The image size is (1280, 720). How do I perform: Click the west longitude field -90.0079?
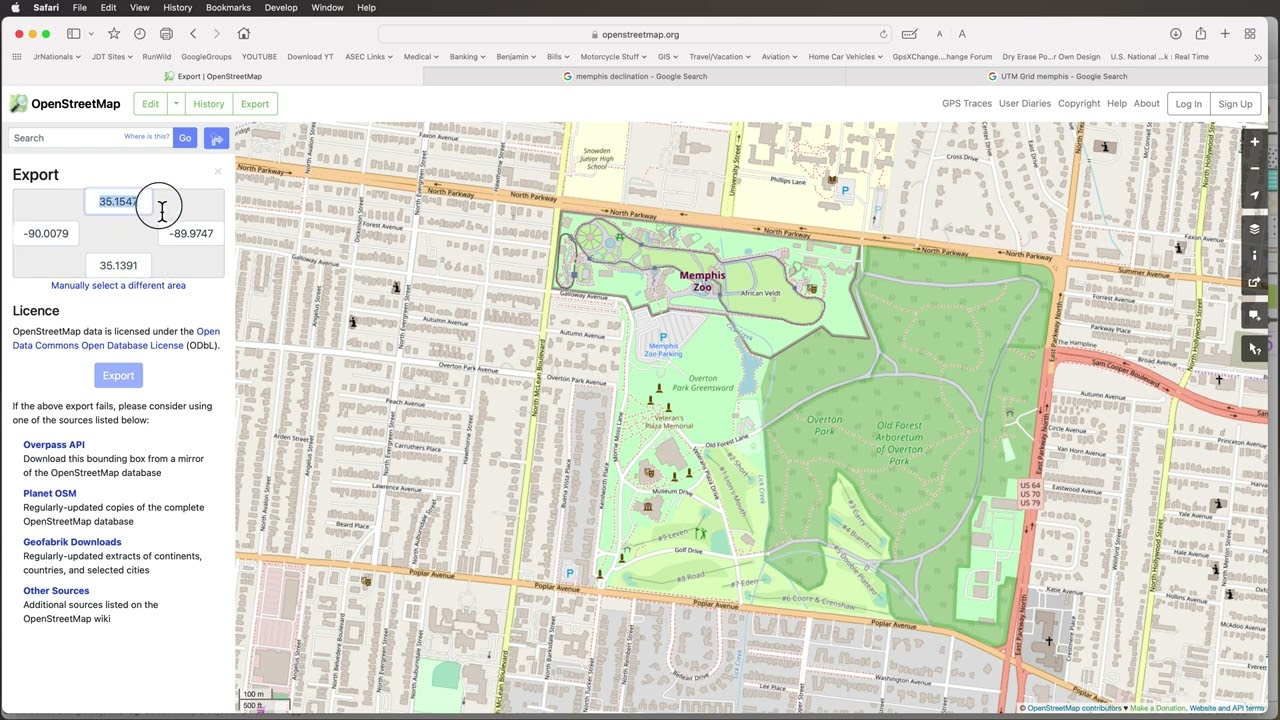tap(46, 234)
